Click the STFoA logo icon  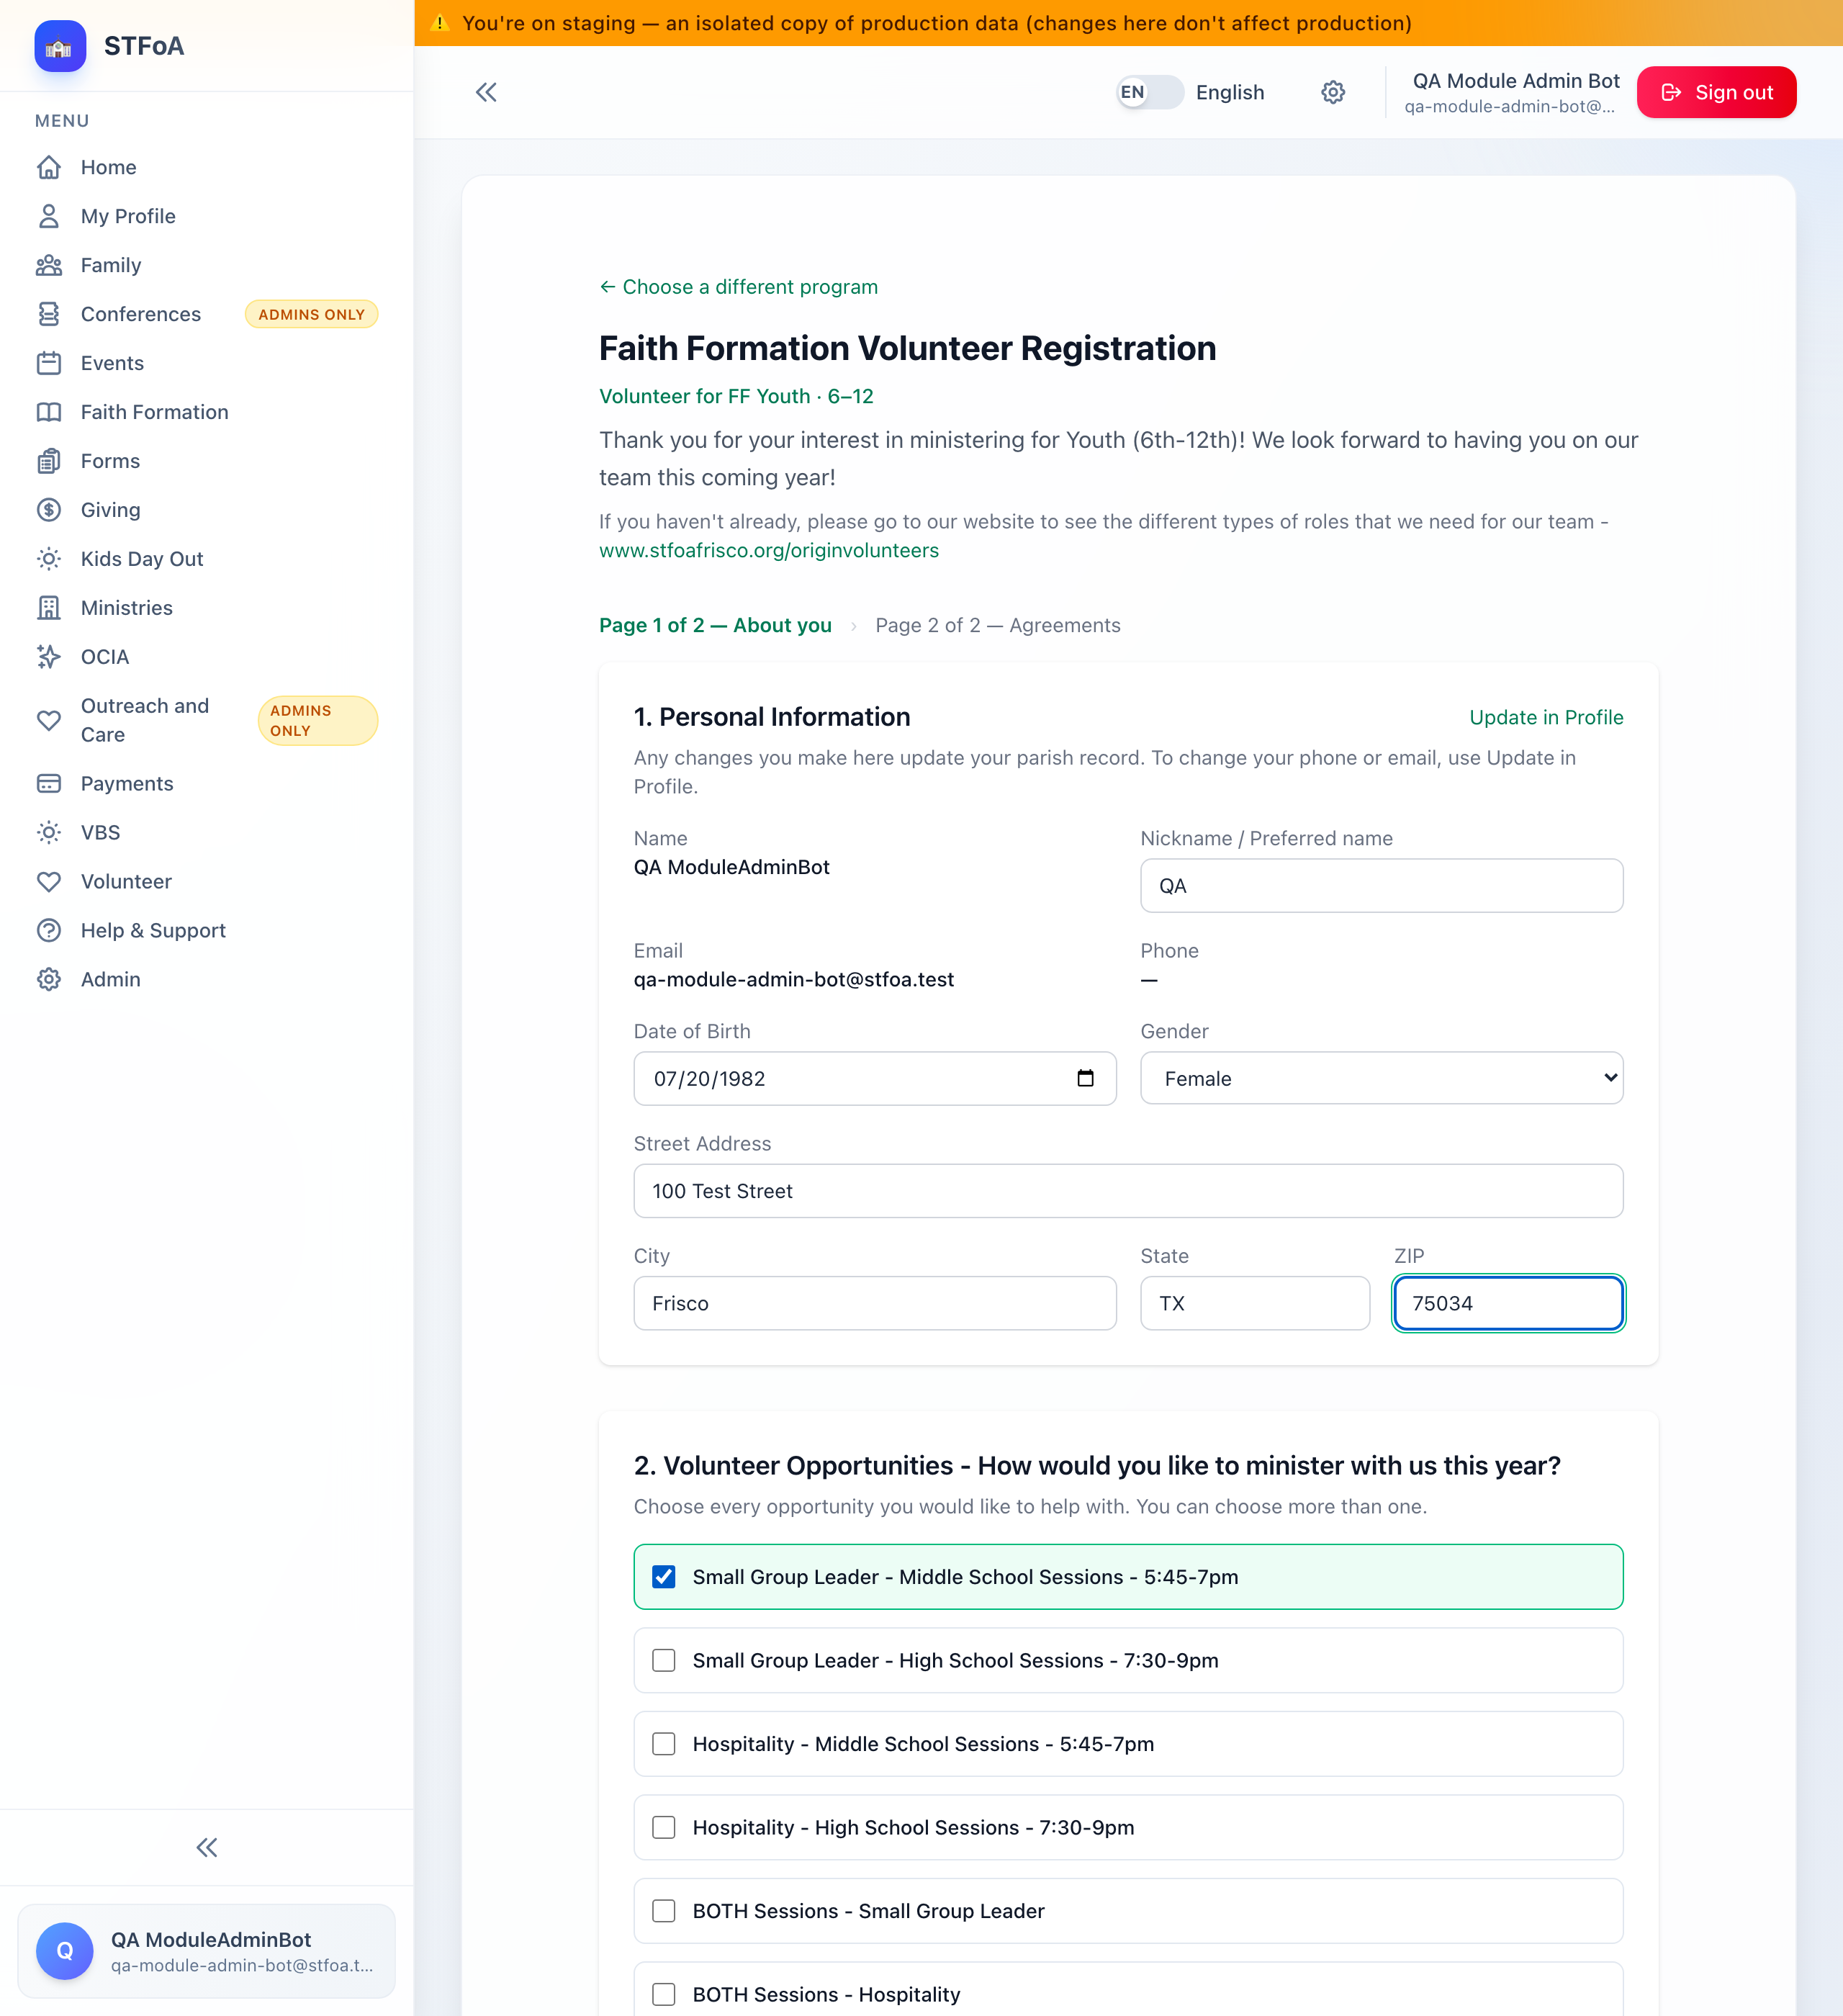coord(60,46)
